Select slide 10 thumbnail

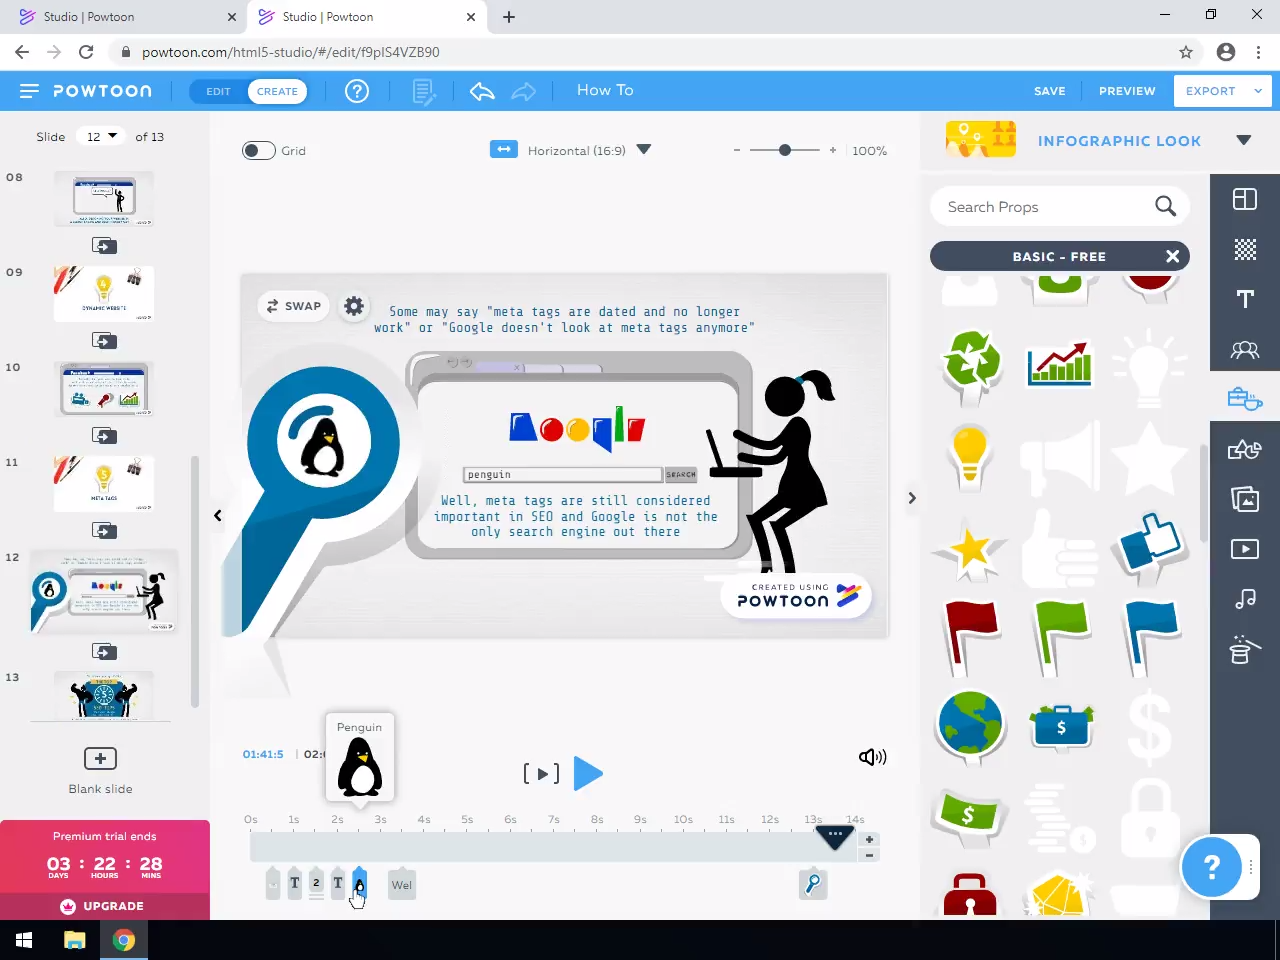click(104, 389)
